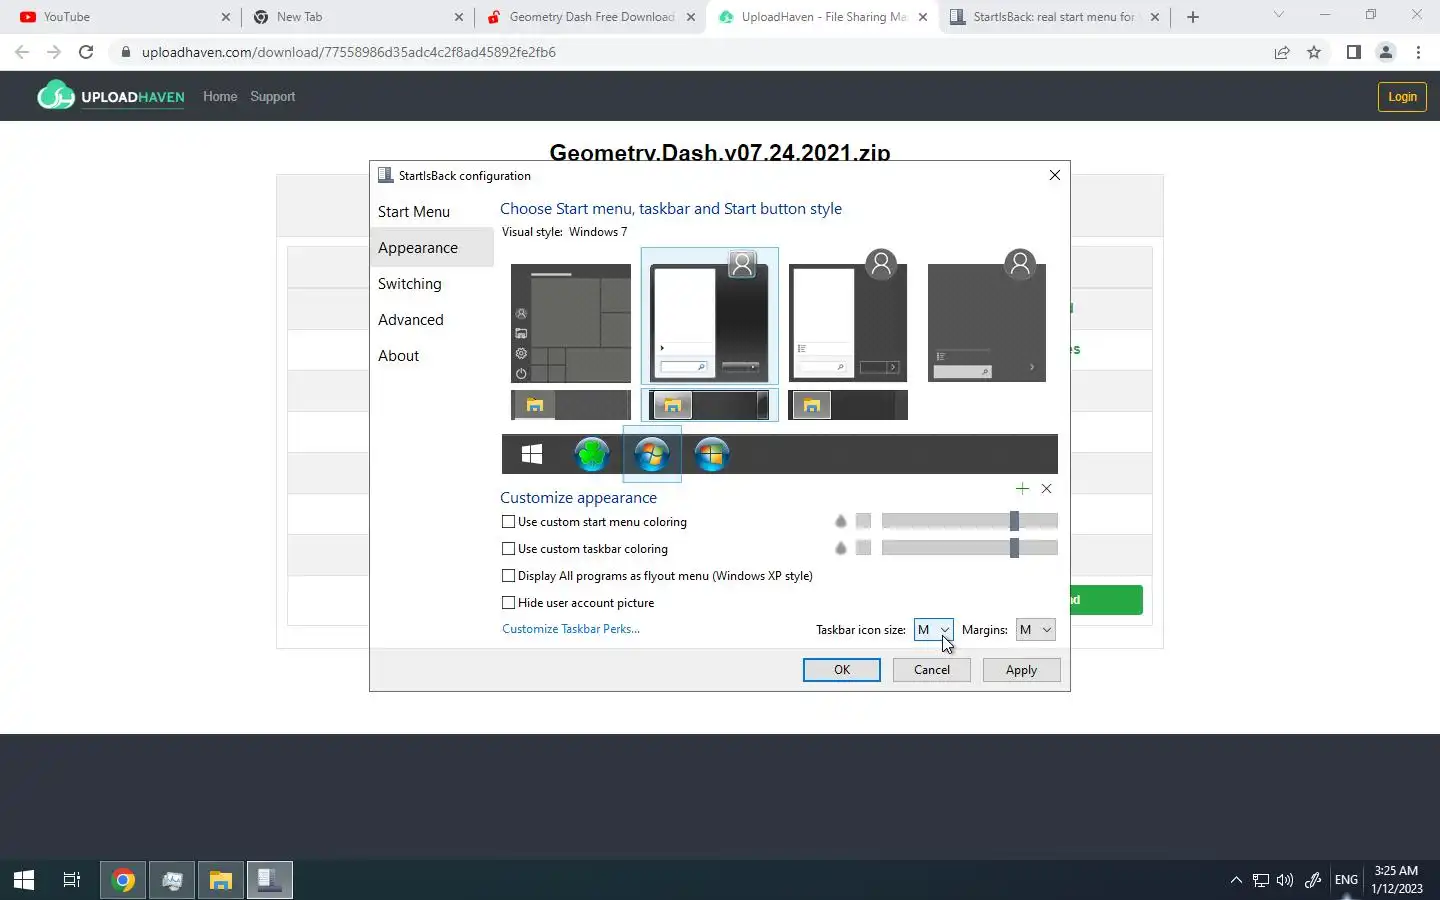Add a custom start button image
Image resolution: width=1440 pixels, height=900 pixels.
point(1022,489)
